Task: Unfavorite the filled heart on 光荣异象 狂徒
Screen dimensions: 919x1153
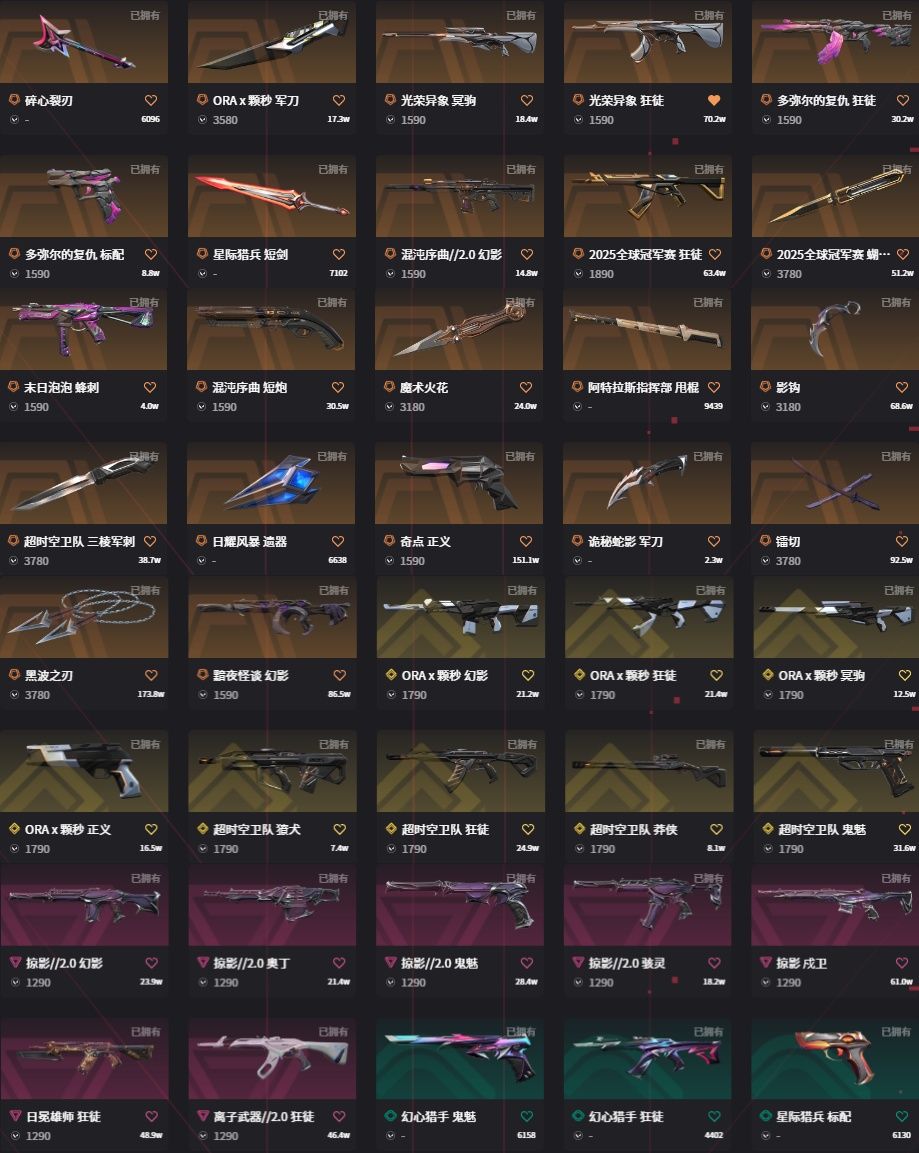Action: click(x=714, y=100)
